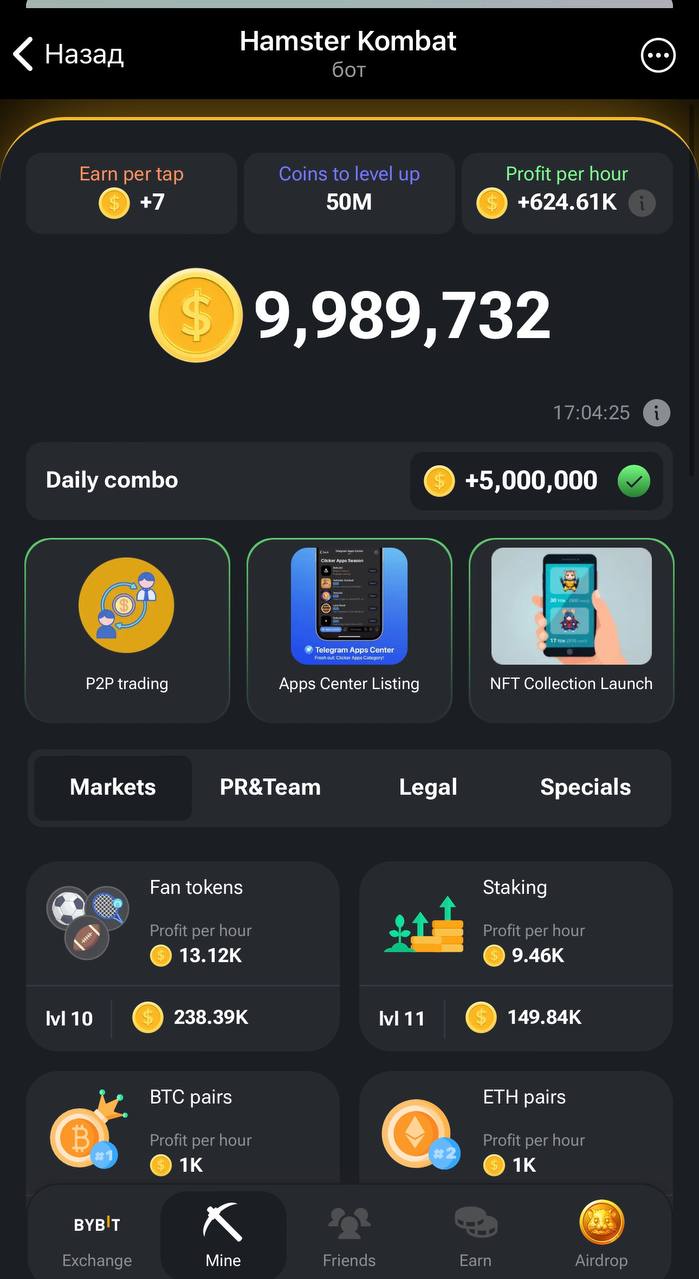The width and height of the screenshot is (699, 1279).
Task: Tap the info icon next to Profit per hour
Action: pyautogui.click(x=642, y=203)
